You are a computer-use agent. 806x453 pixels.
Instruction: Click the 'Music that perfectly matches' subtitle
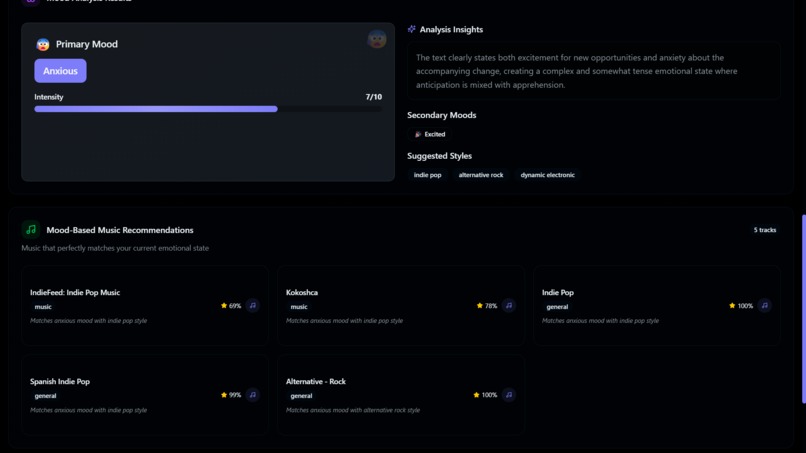115,248
